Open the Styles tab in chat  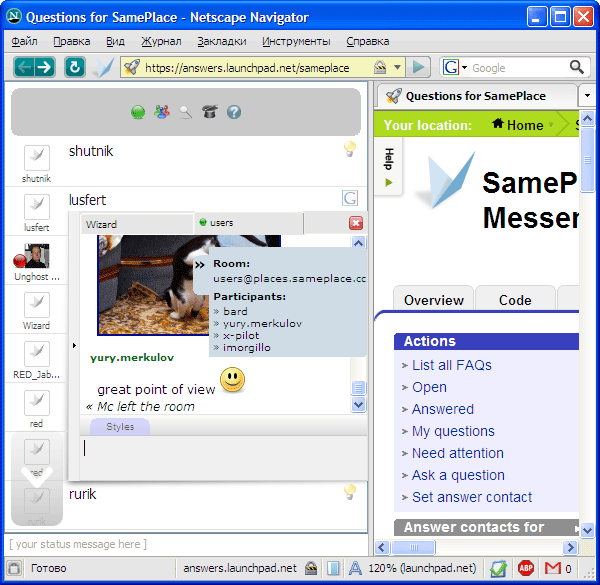click(120, 427)
